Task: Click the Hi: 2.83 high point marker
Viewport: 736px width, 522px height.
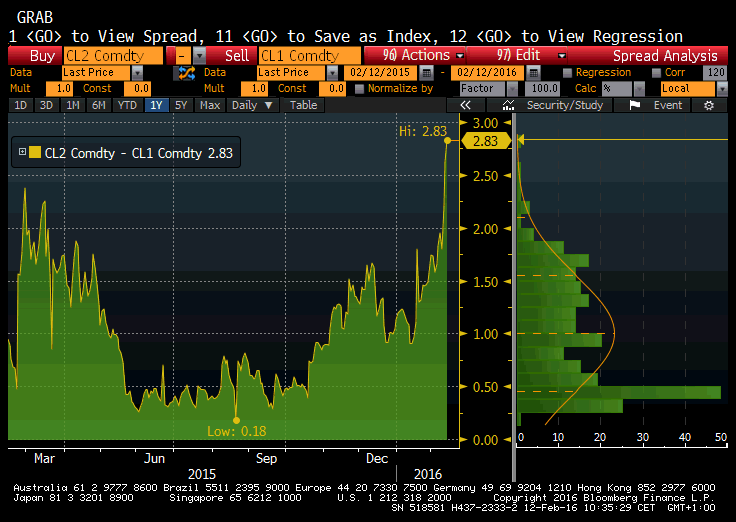Action: pos(447,140)
